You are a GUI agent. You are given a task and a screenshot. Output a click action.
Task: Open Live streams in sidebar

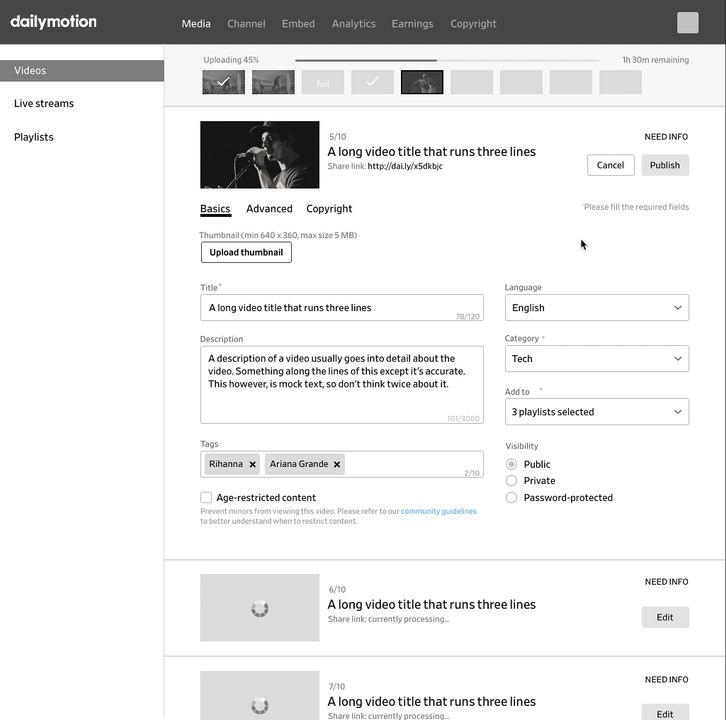(44, 103)
